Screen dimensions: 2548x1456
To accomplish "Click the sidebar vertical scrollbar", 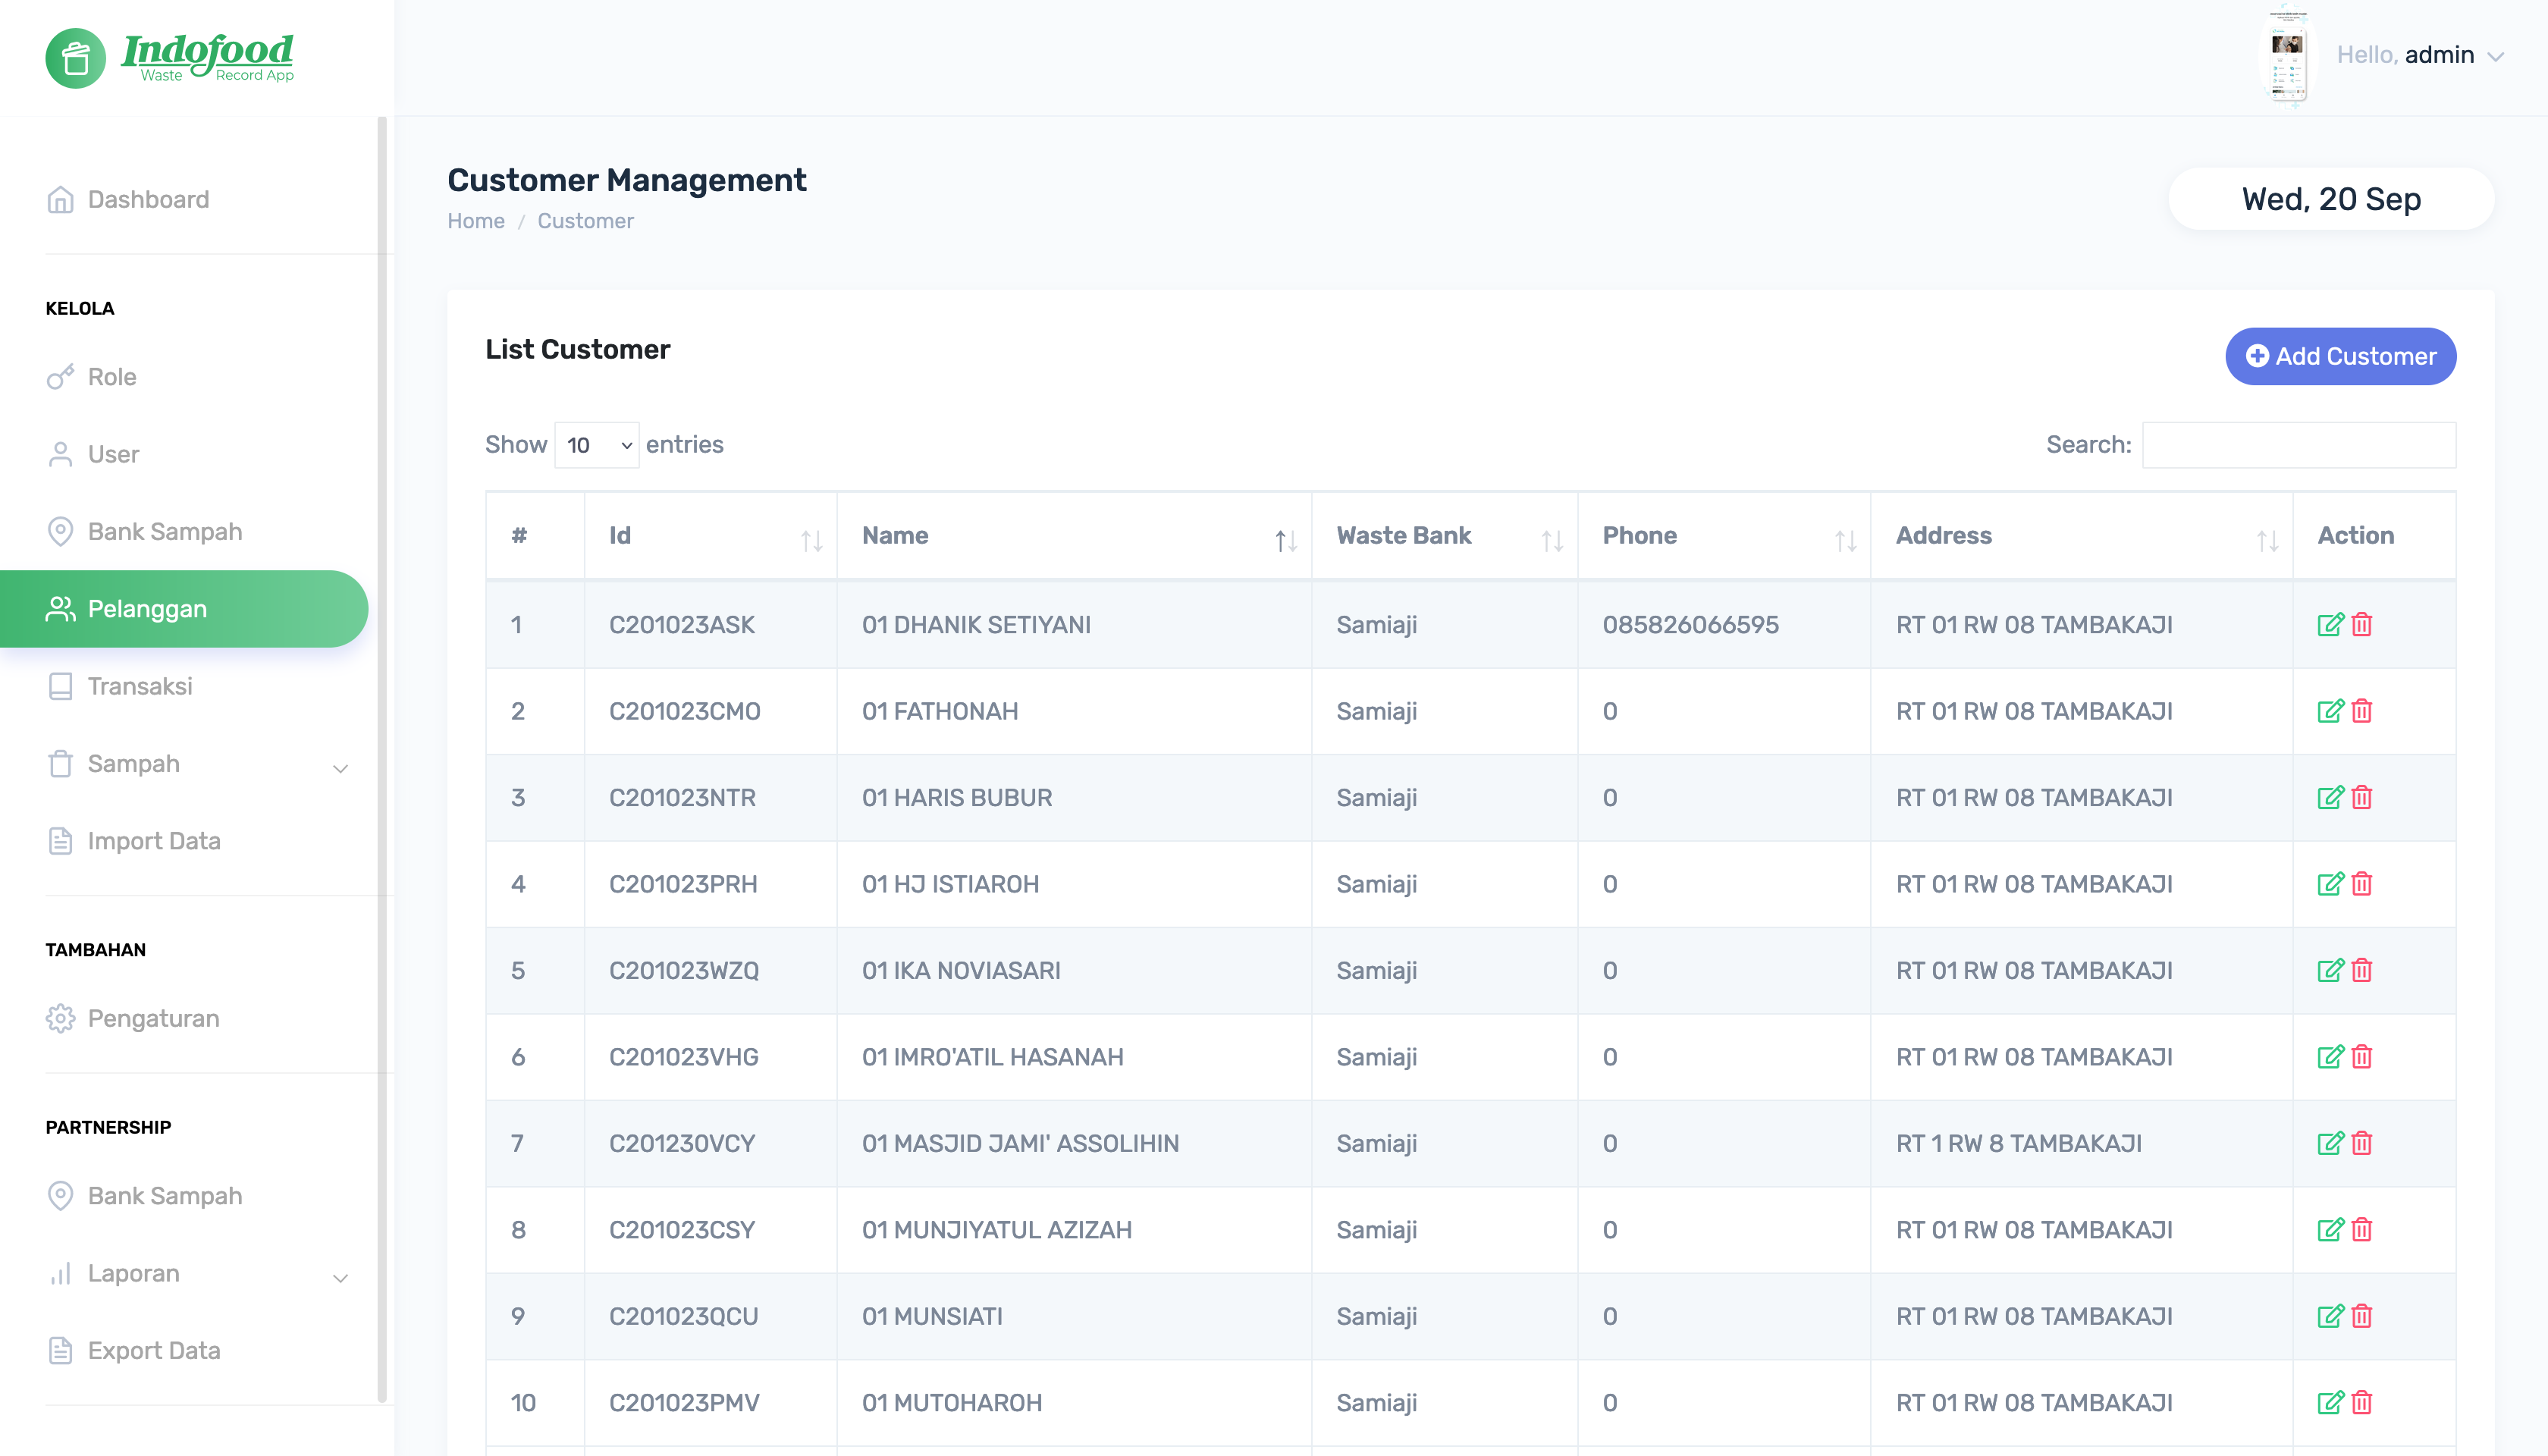I will click(x=382, y=760).
